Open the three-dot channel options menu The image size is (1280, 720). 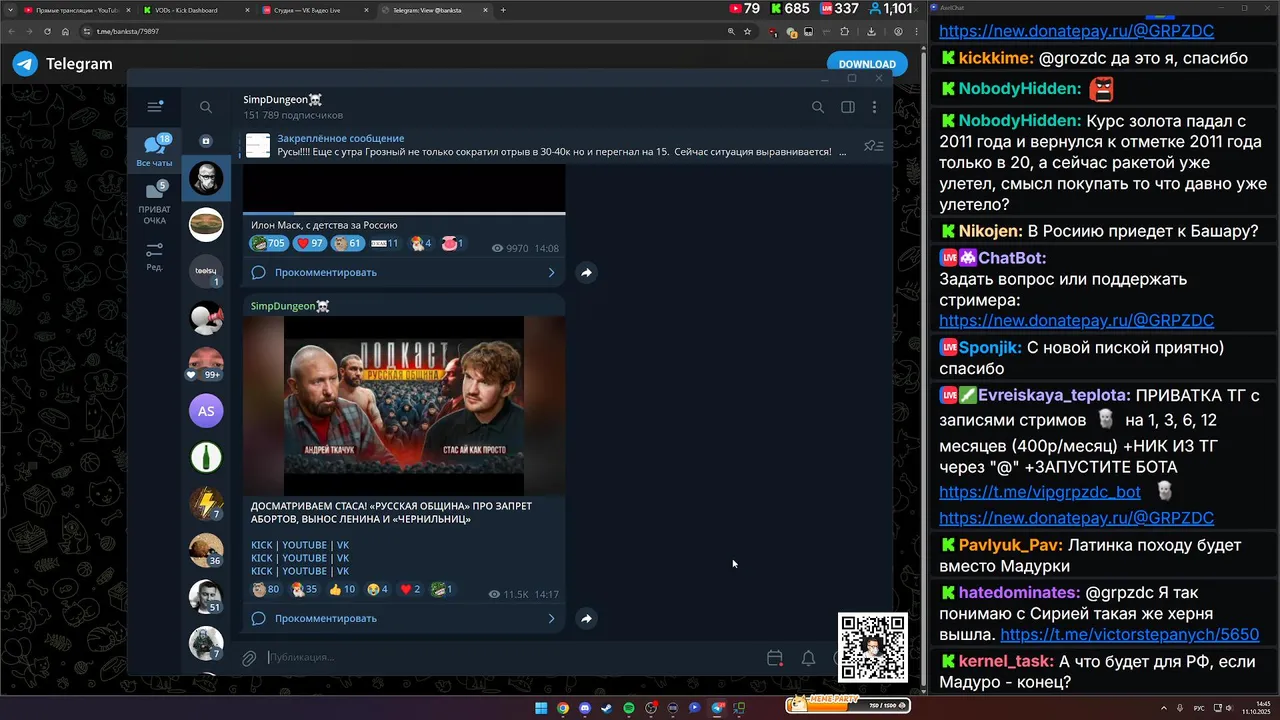click(875, 107)
